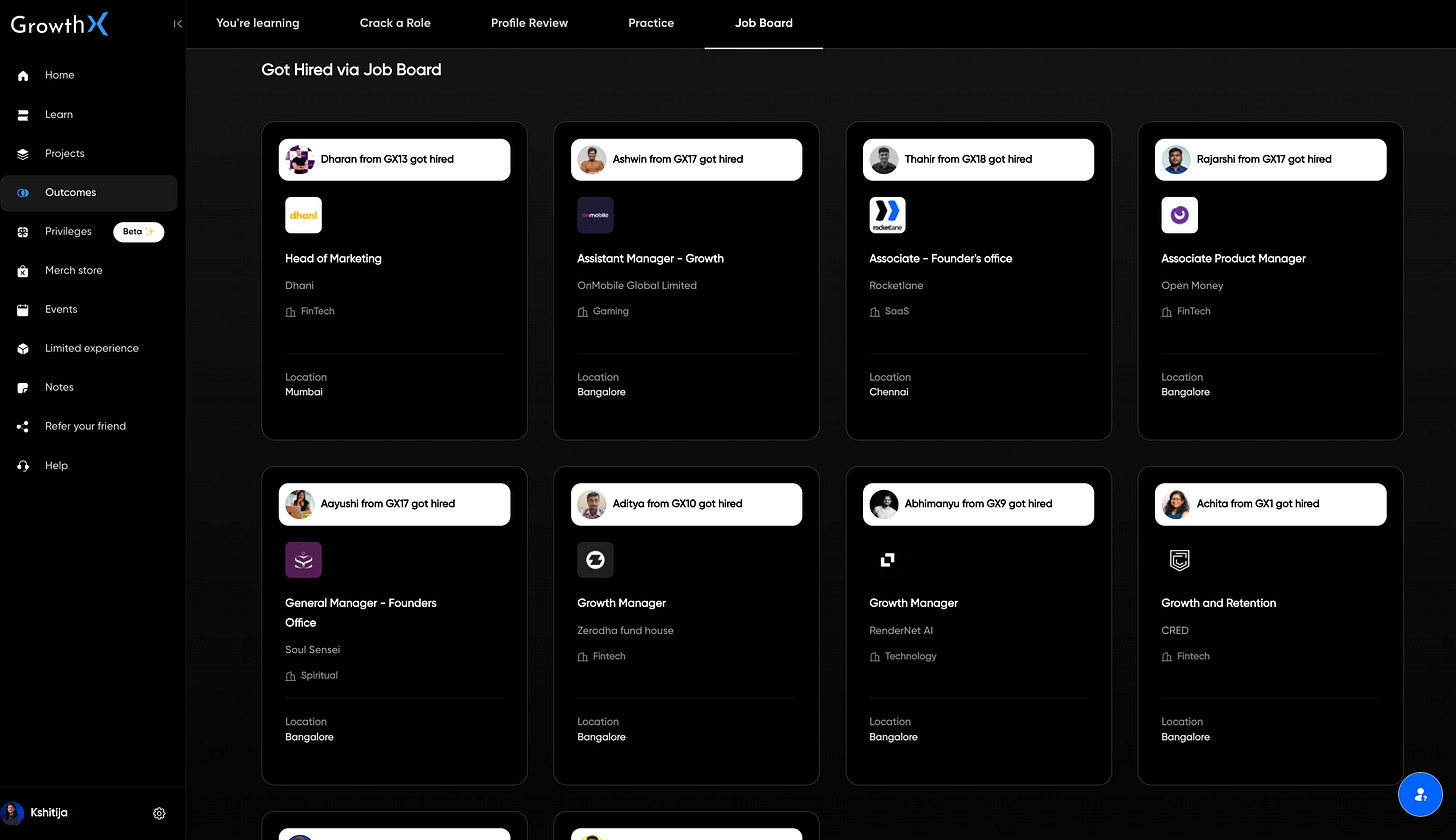Open Limited experience label
1456x840 pixels.
(x=92, y=348)
